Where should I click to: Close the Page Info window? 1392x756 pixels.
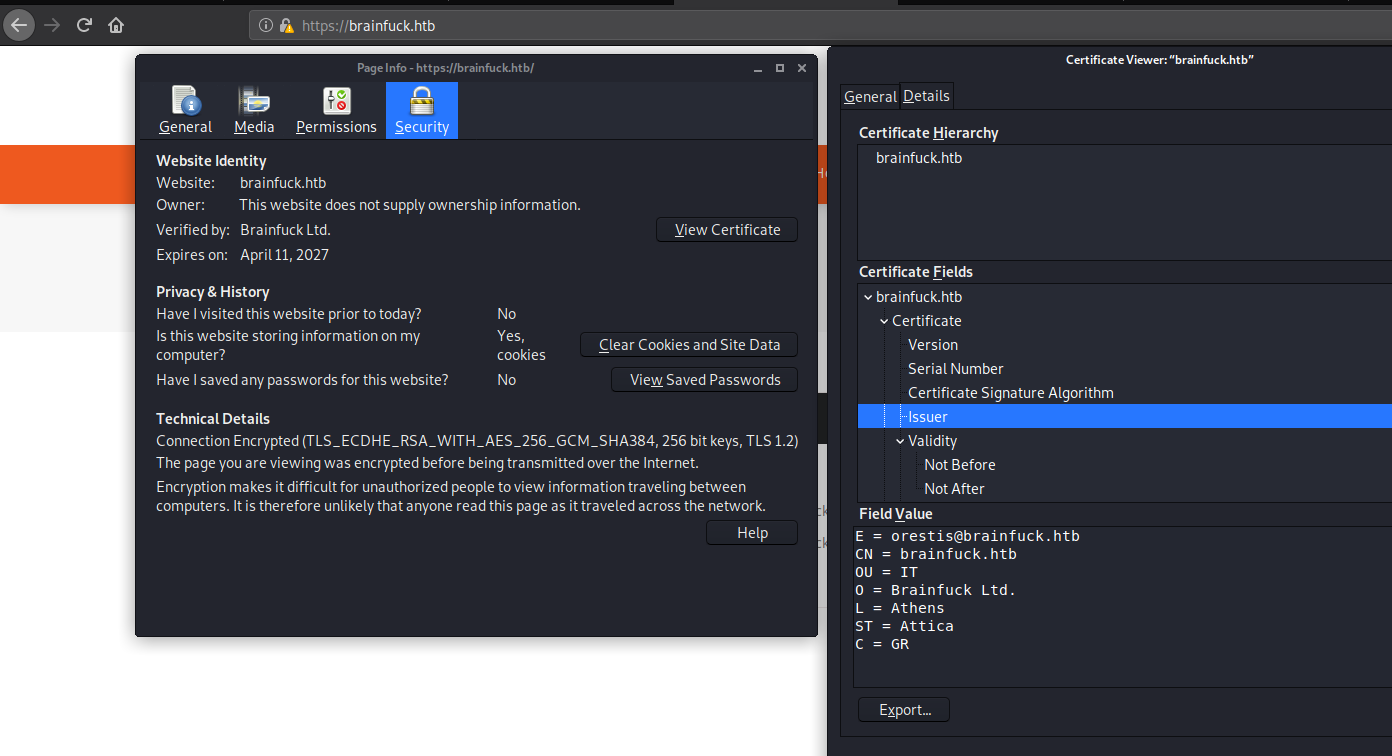point(802,68)
